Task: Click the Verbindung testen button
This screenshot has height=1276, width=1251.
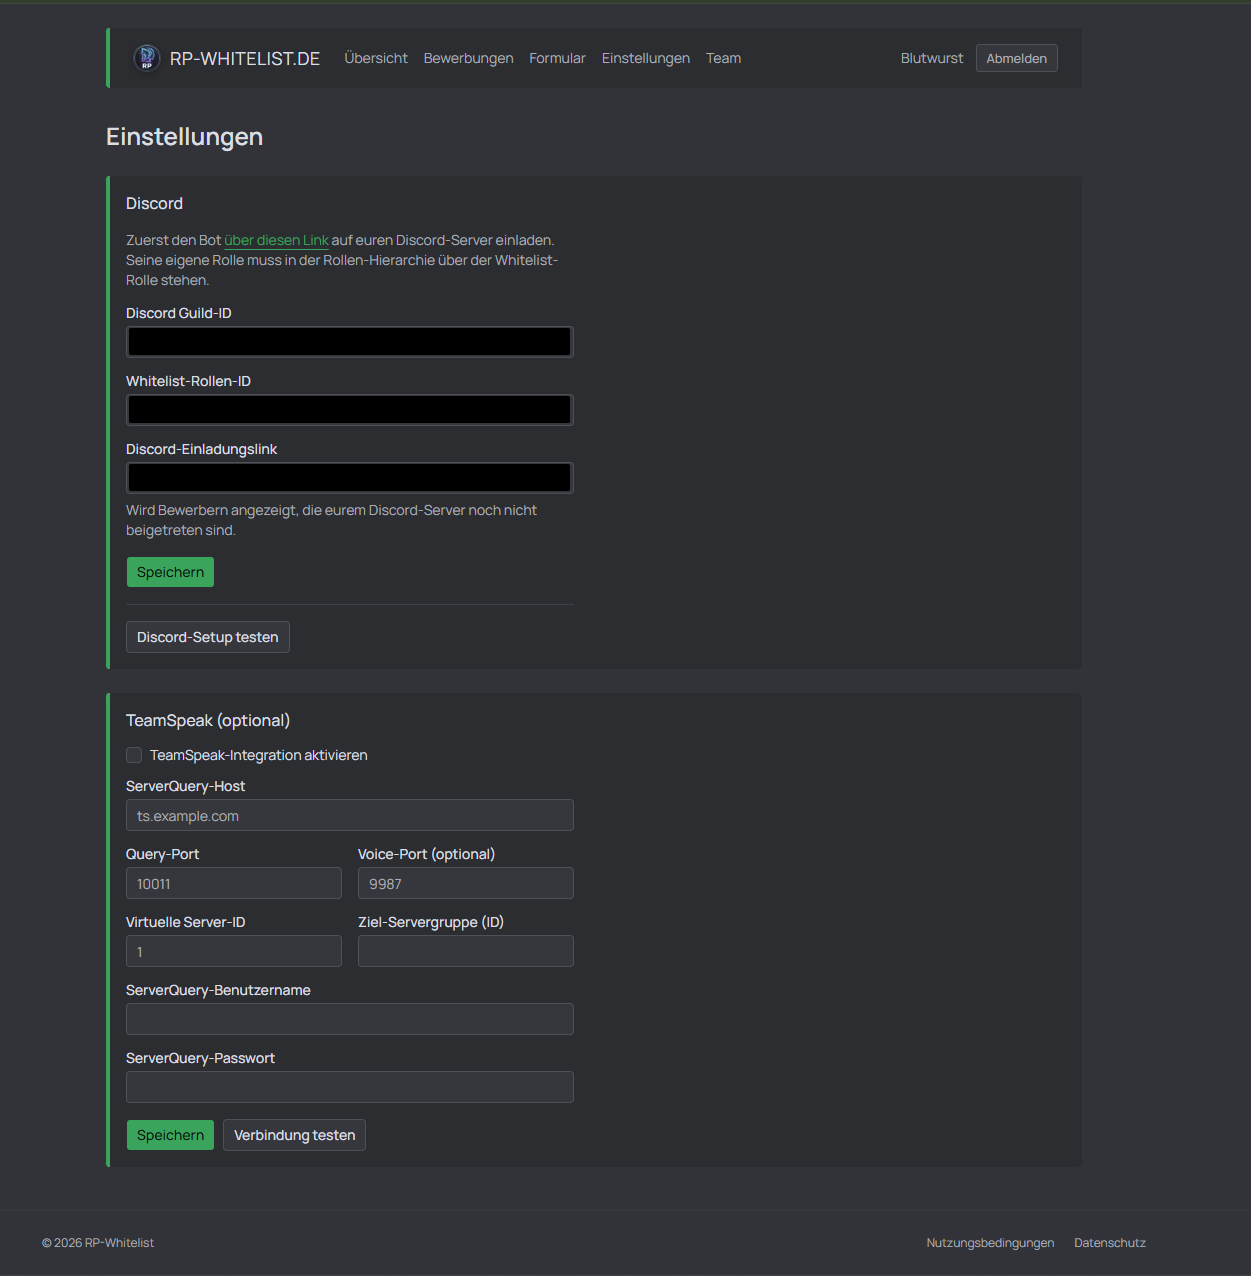Action: click(294, 1135)
